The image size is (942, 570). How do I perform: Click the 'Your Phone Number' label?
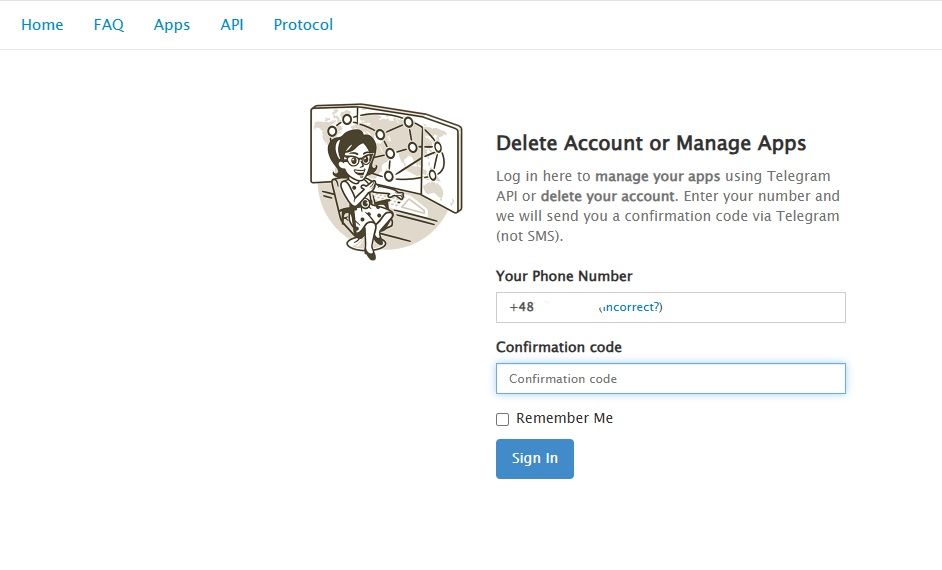[564, 276]
